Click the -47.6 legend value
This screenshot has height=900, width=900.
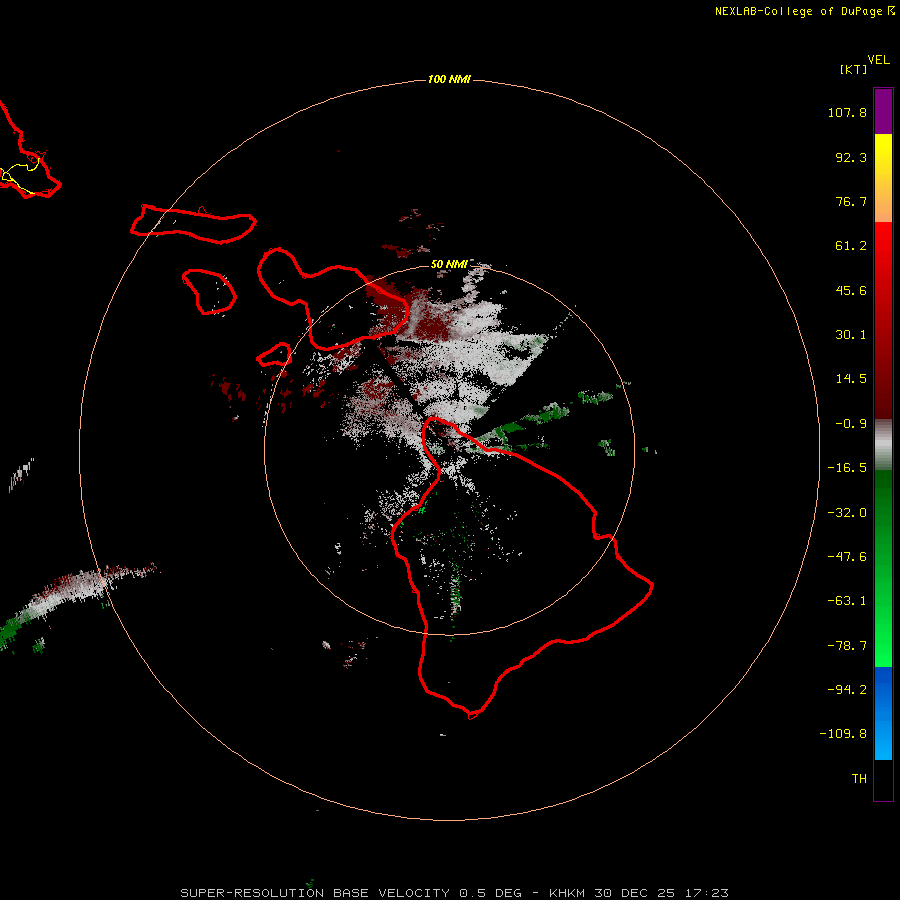(x=847, y=557)
